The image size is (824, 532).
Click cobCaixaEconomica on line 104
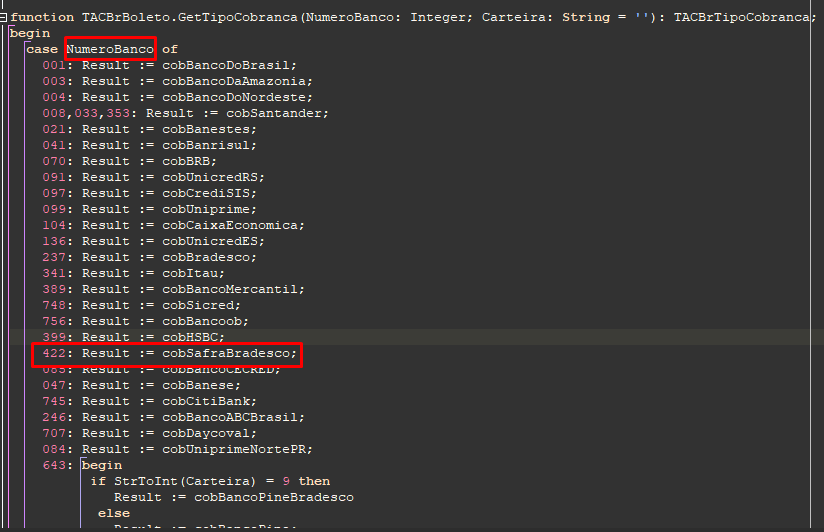pos(230,226)
